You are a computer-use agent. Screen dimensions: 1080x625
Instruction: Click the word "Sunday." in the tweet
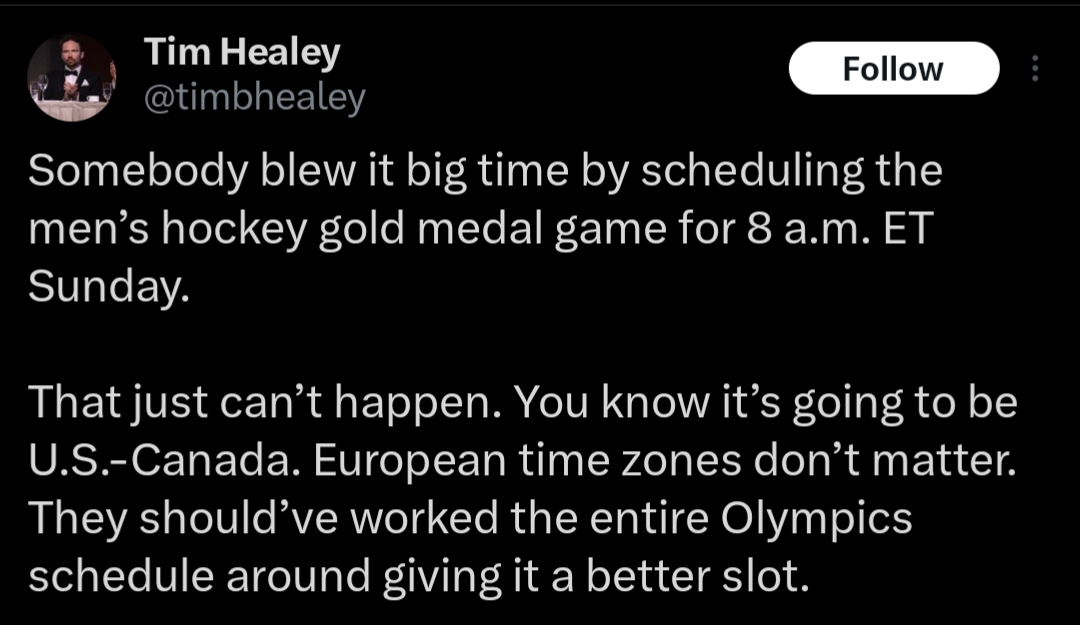[x=107, y=288]
